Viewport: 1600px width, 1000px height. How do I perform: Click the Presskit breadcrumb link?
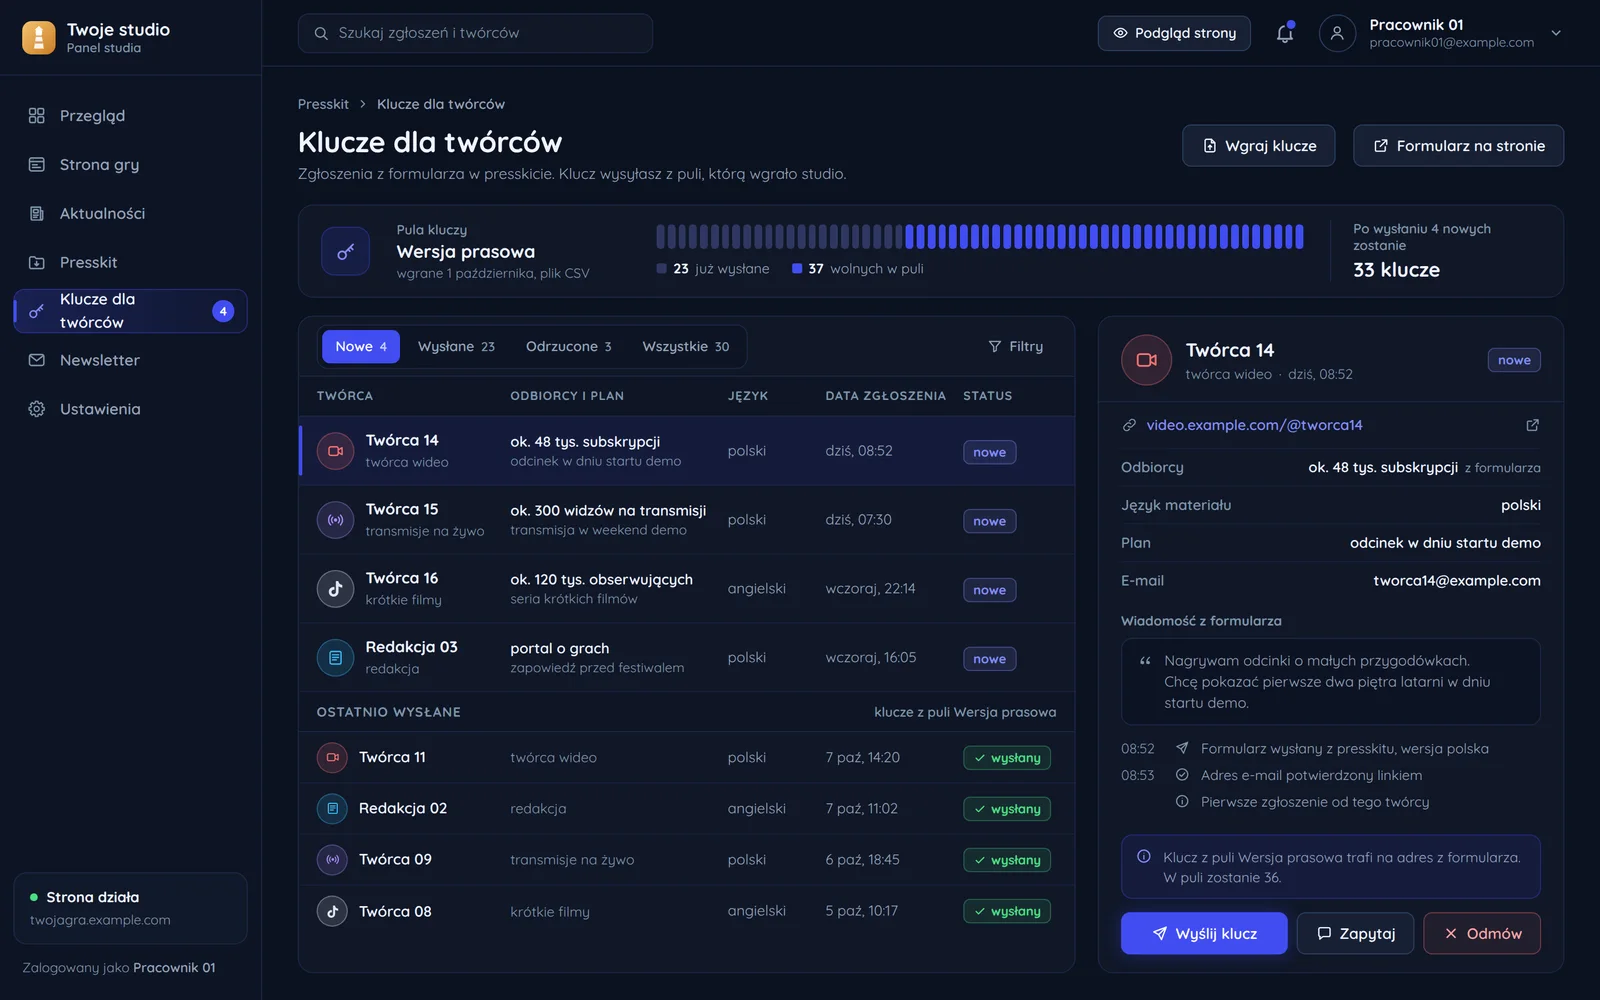(323, 104)
